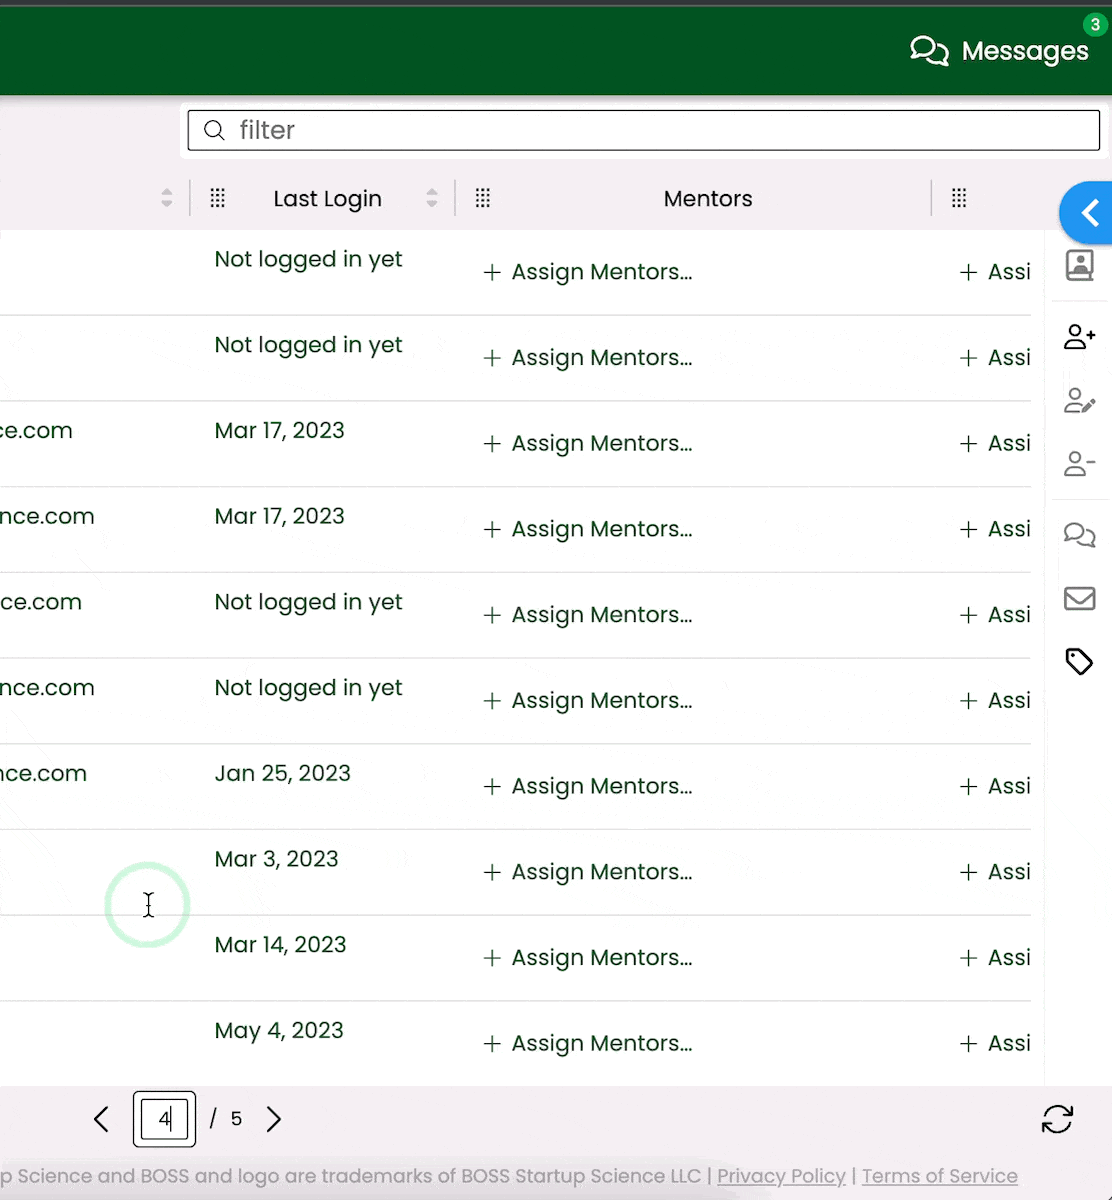Click the total pages number 5
Screen dimensions: 1112x1200
pos(236,1119)
